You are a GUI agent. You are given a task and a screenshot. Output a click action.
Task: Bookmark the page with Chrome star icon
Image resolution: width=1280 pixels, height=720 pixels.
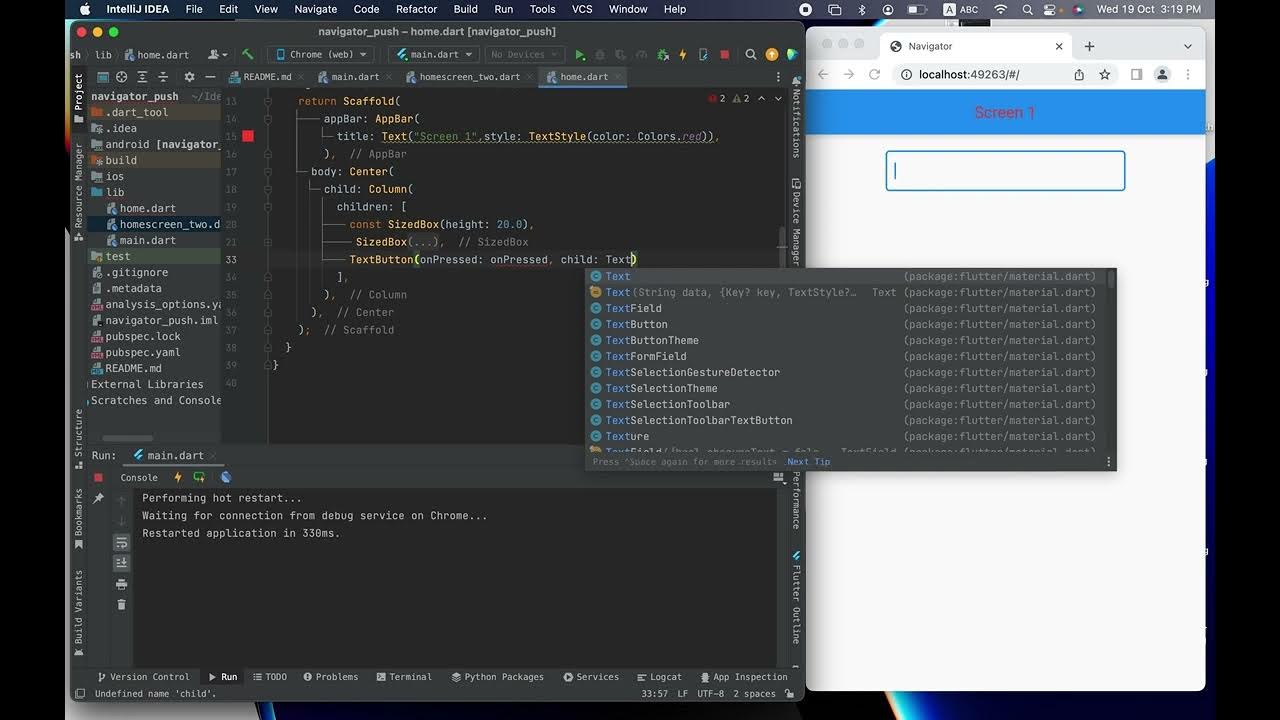click(1105, 74)
